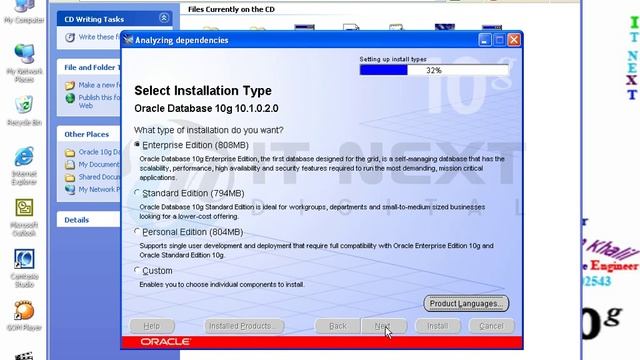This screenshot has width=640, height=360.
Task: Open My Computer desktop icon
Action: click(24, 11)
